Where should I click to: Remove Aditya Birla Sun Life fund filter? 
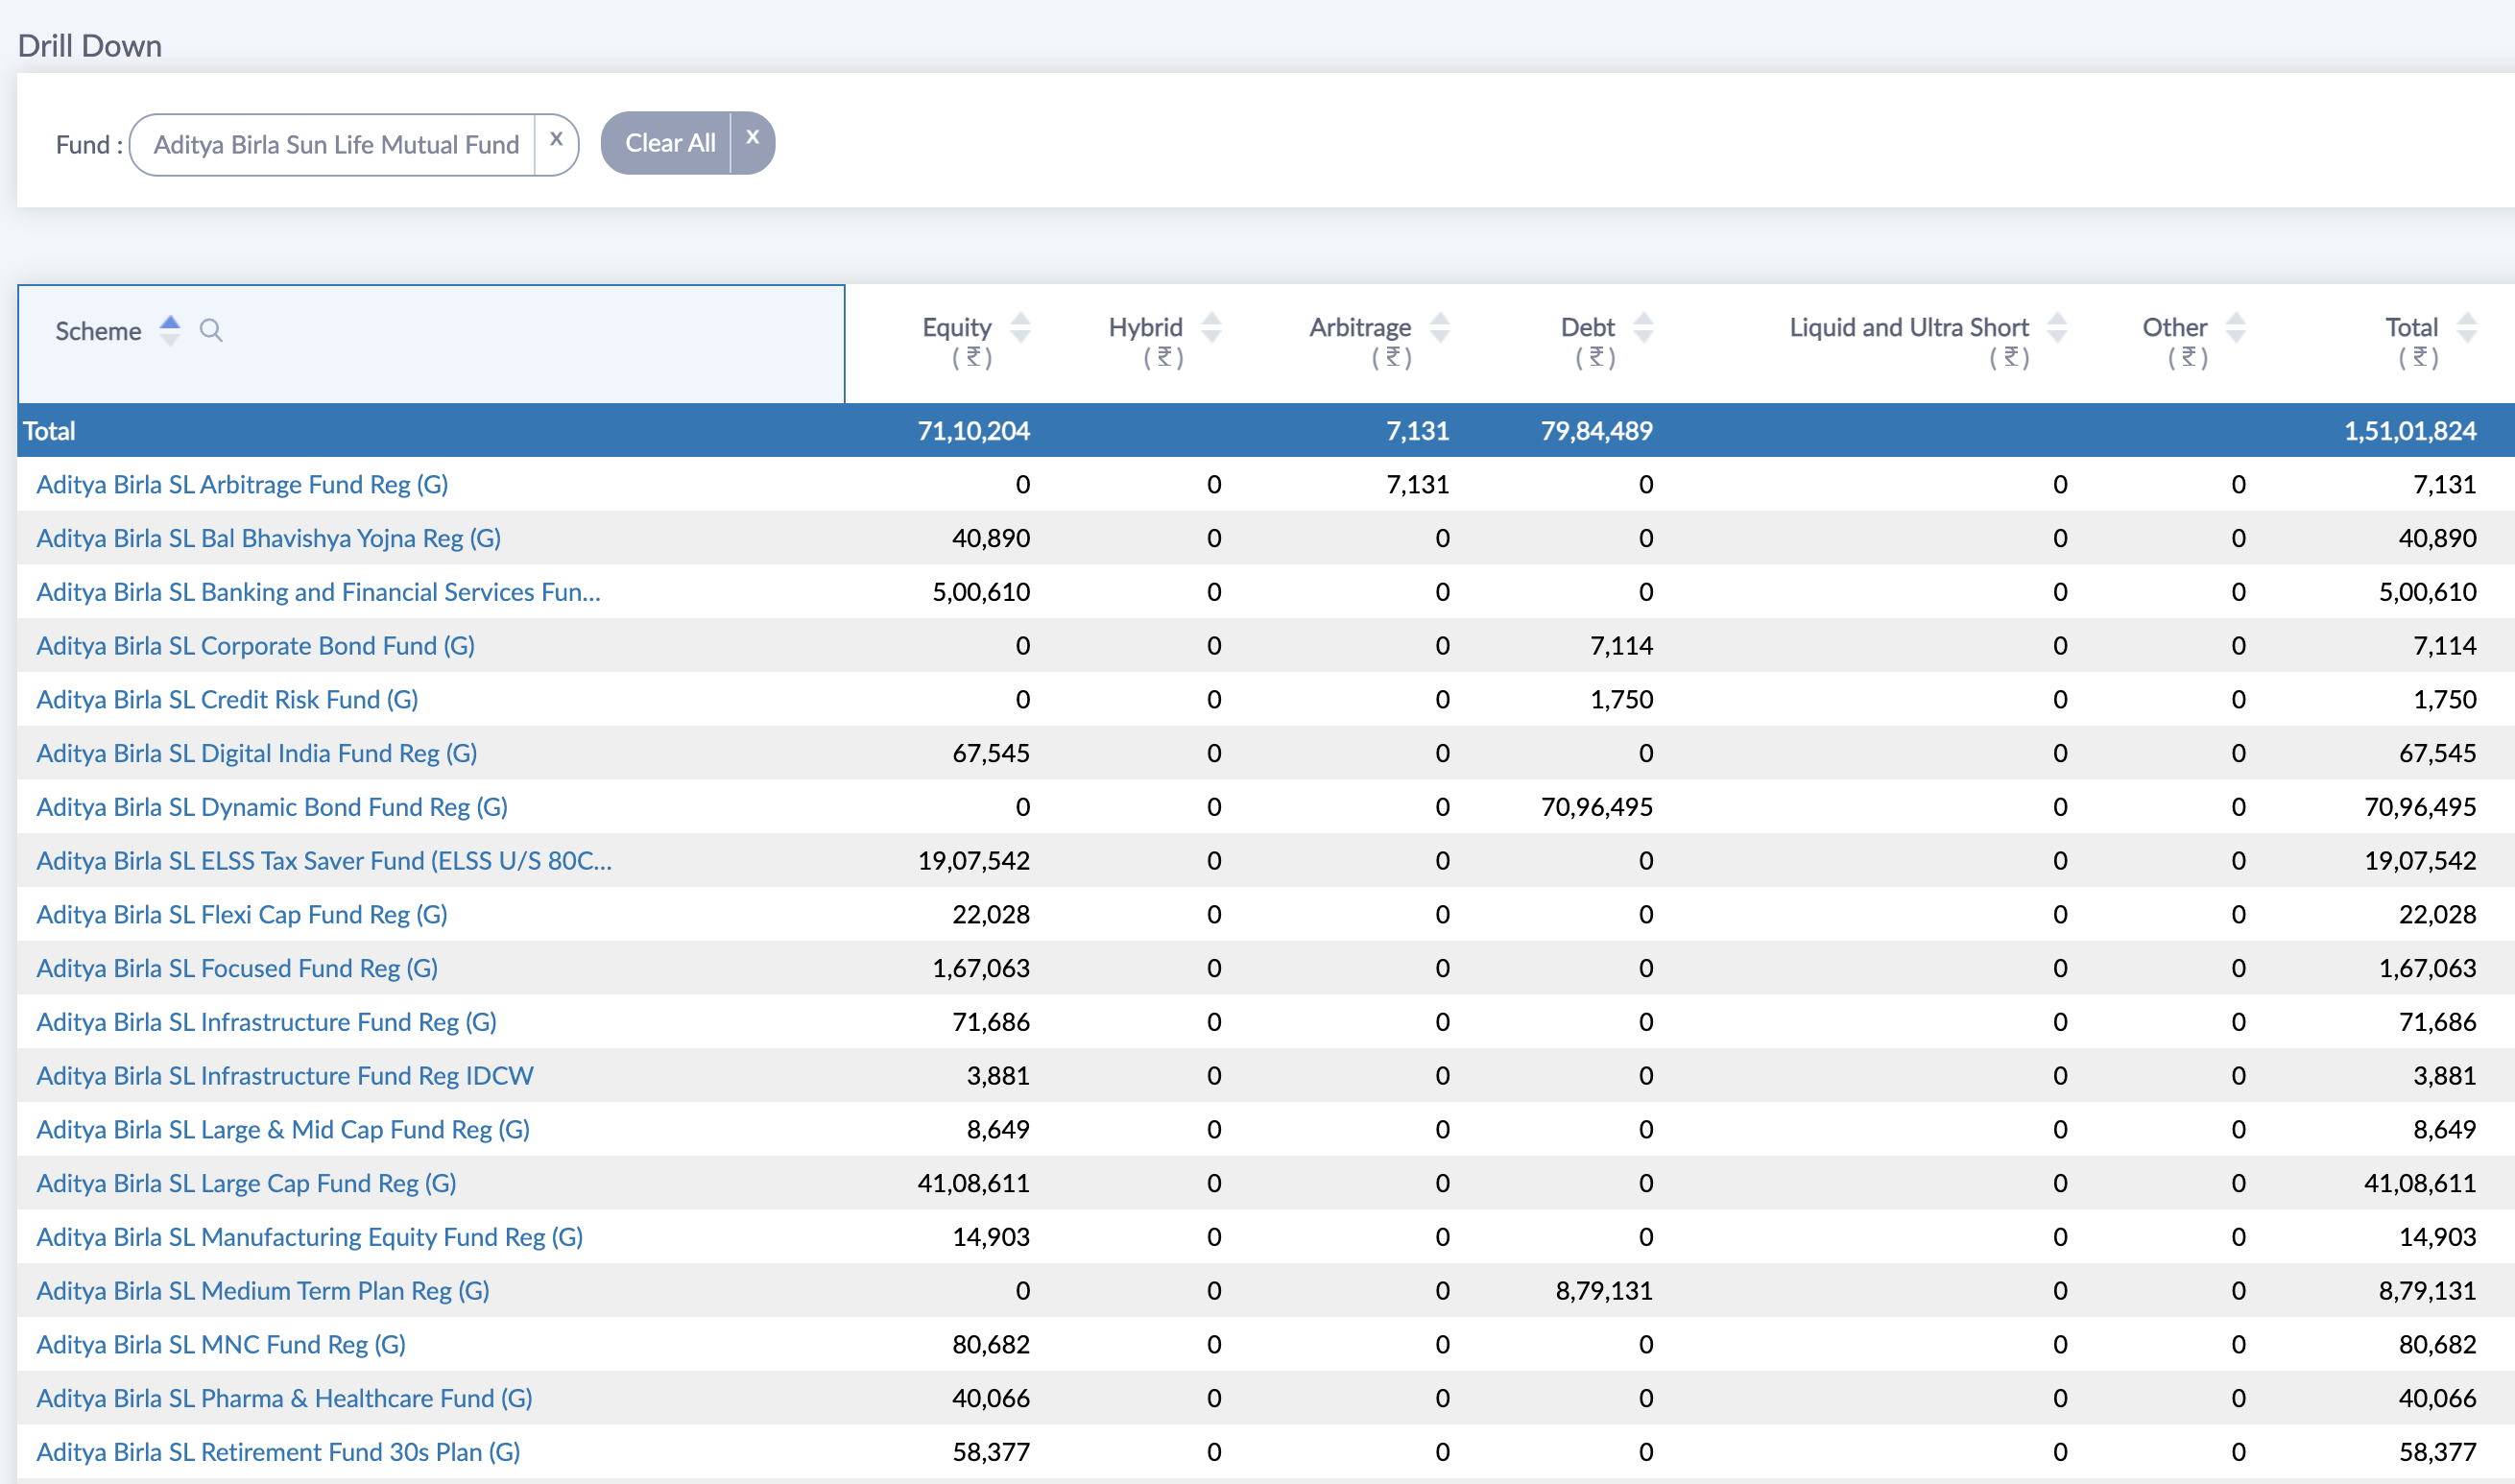[557, 141]
